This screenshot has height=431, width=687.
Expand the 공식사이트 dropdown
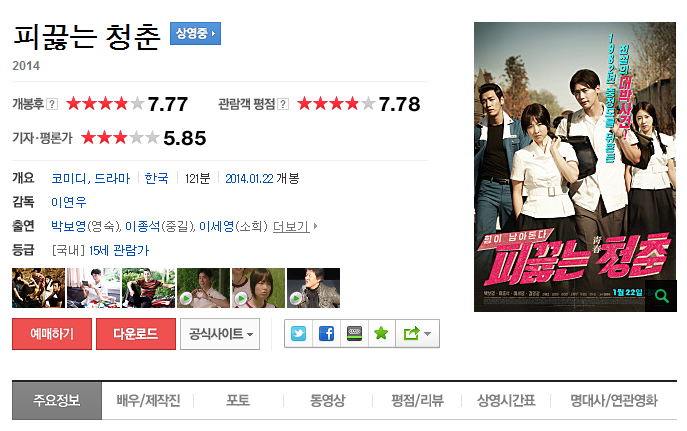pos(220,334)
